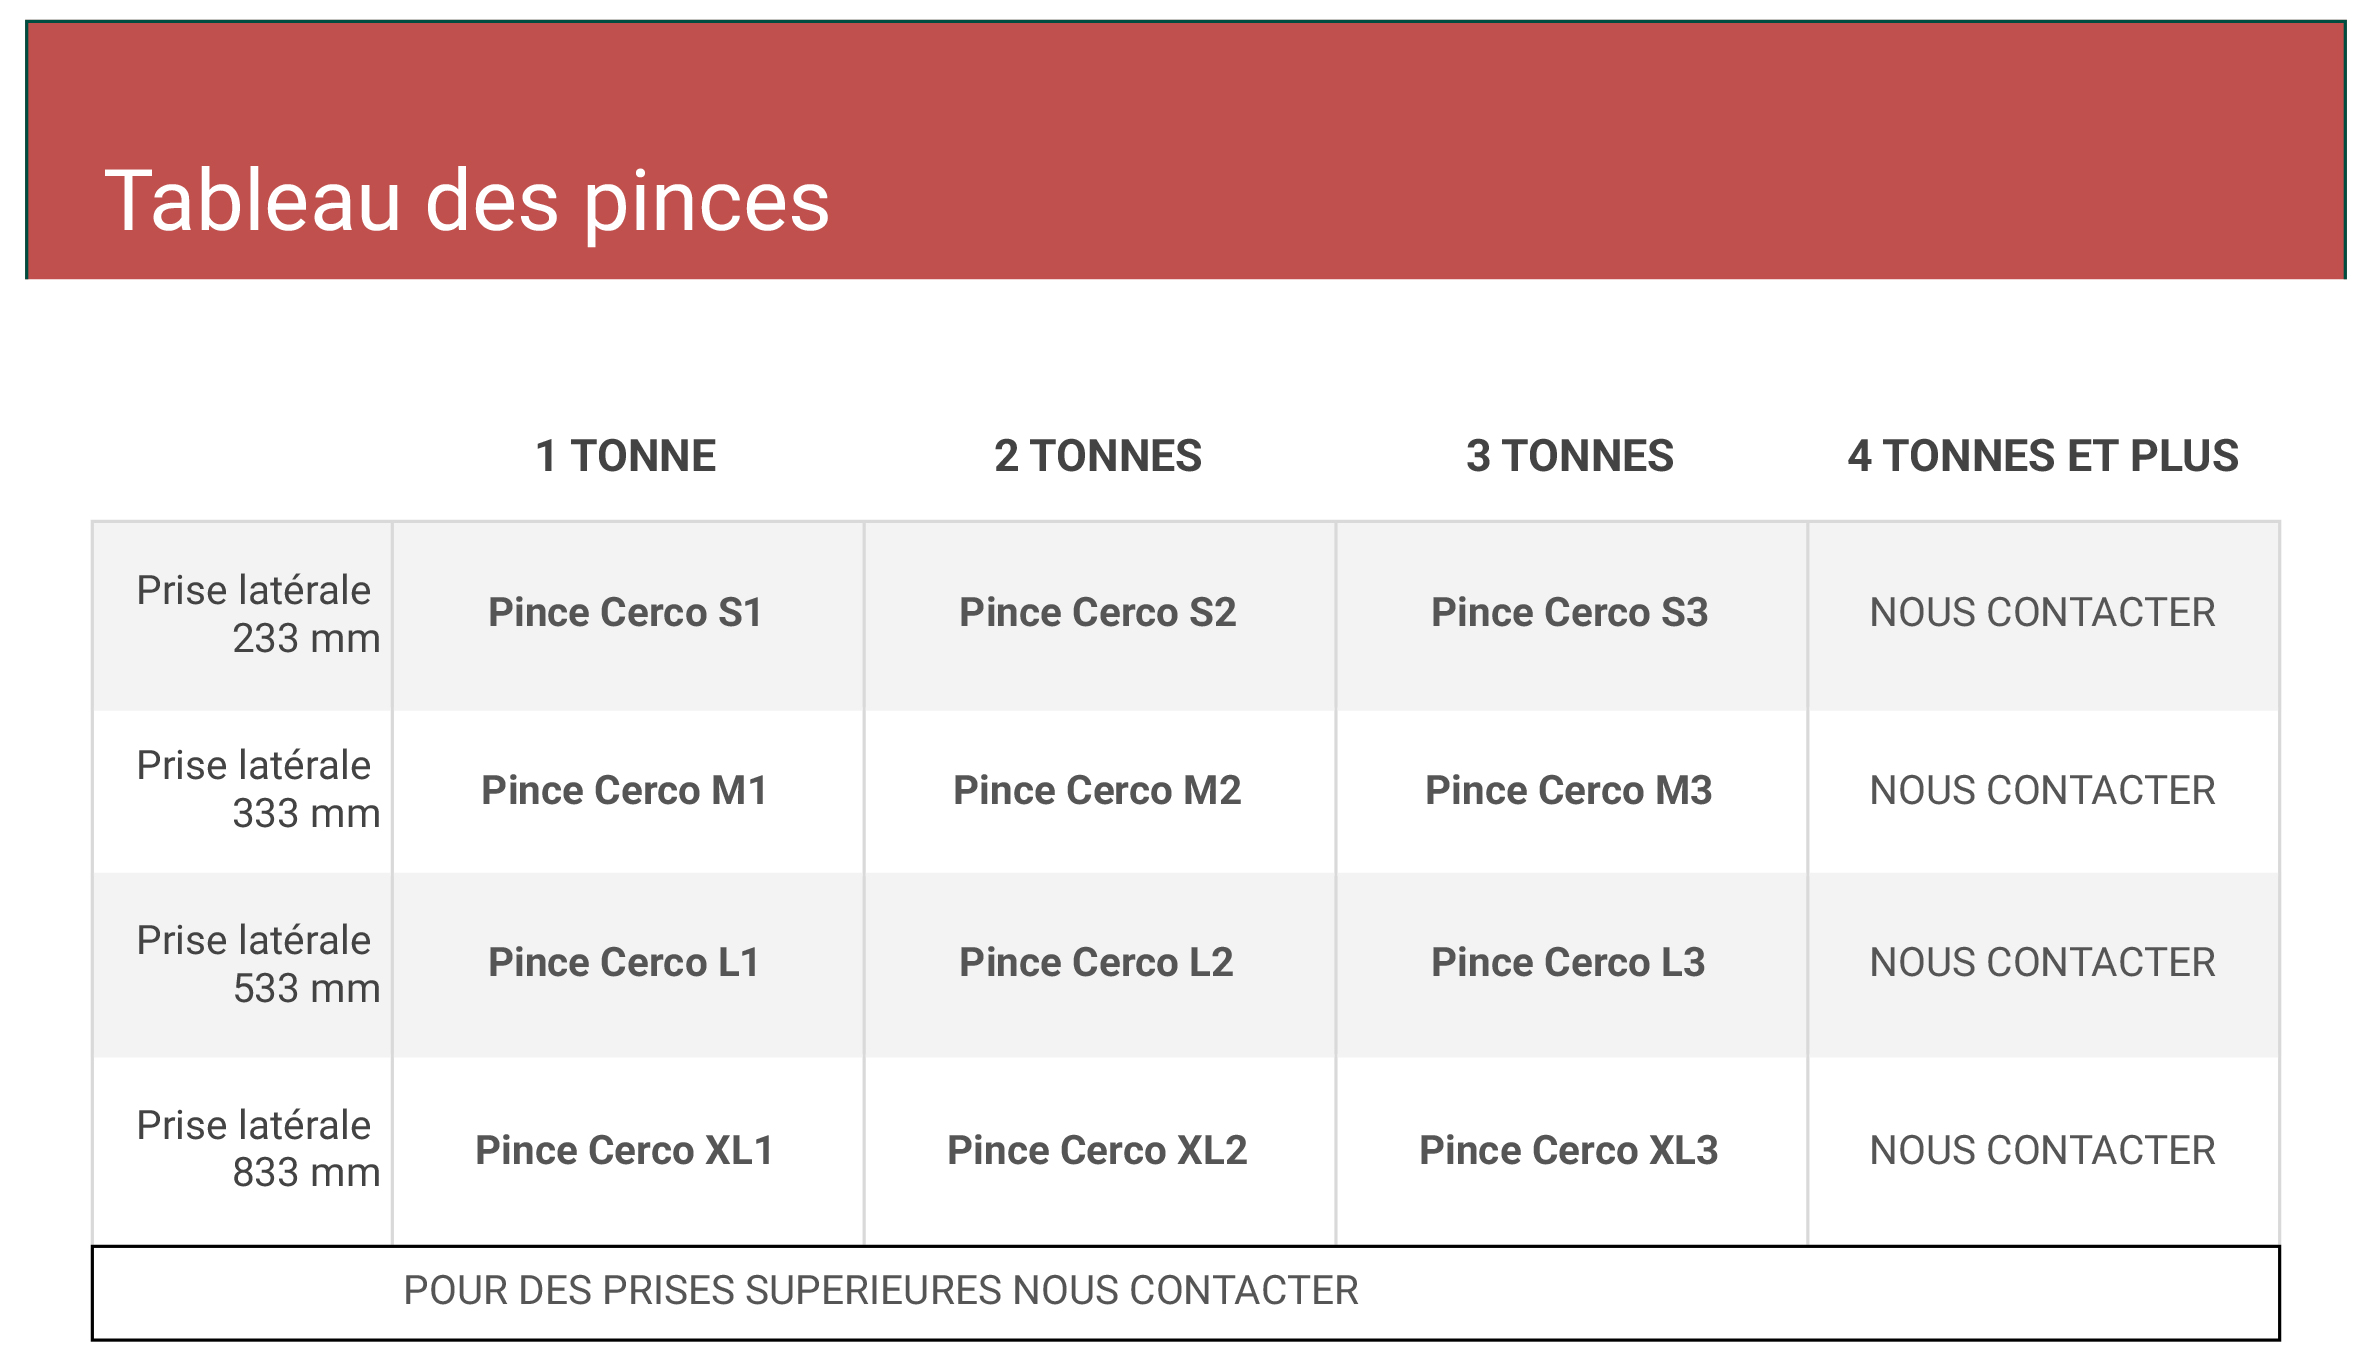This screenshot has width=2364, height=1365.
Task: Click the "3 TONNES" column header
Action: [1570, 456]
